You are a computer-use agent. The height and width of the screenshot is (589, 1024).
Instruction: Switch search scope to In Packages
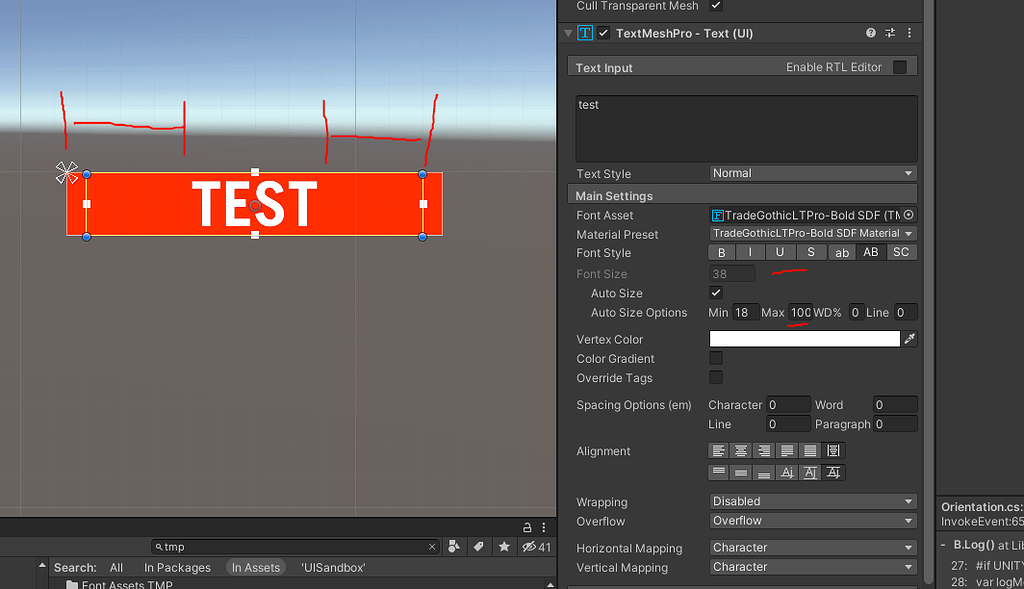[x=177, y=567]
